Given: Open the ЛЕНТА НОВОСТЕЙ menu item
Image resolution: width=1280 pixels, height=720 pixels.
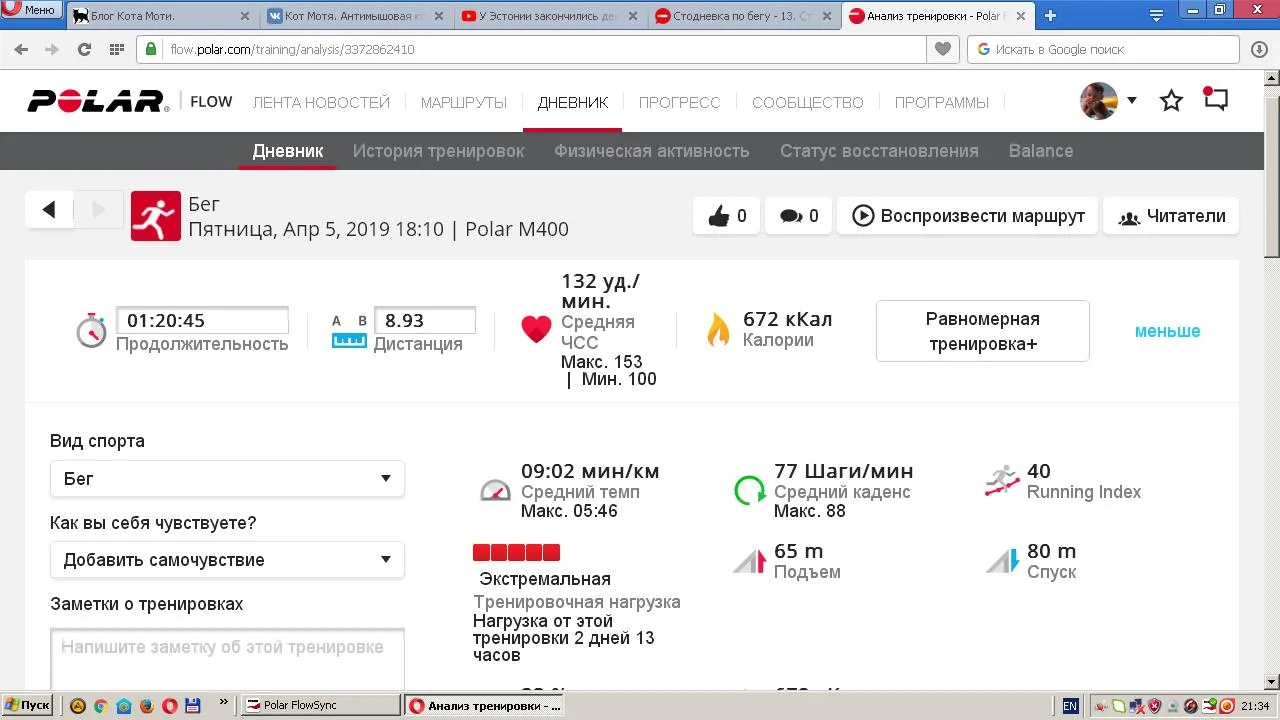Looking at the screenshot, I should click(x=321, y=102).
